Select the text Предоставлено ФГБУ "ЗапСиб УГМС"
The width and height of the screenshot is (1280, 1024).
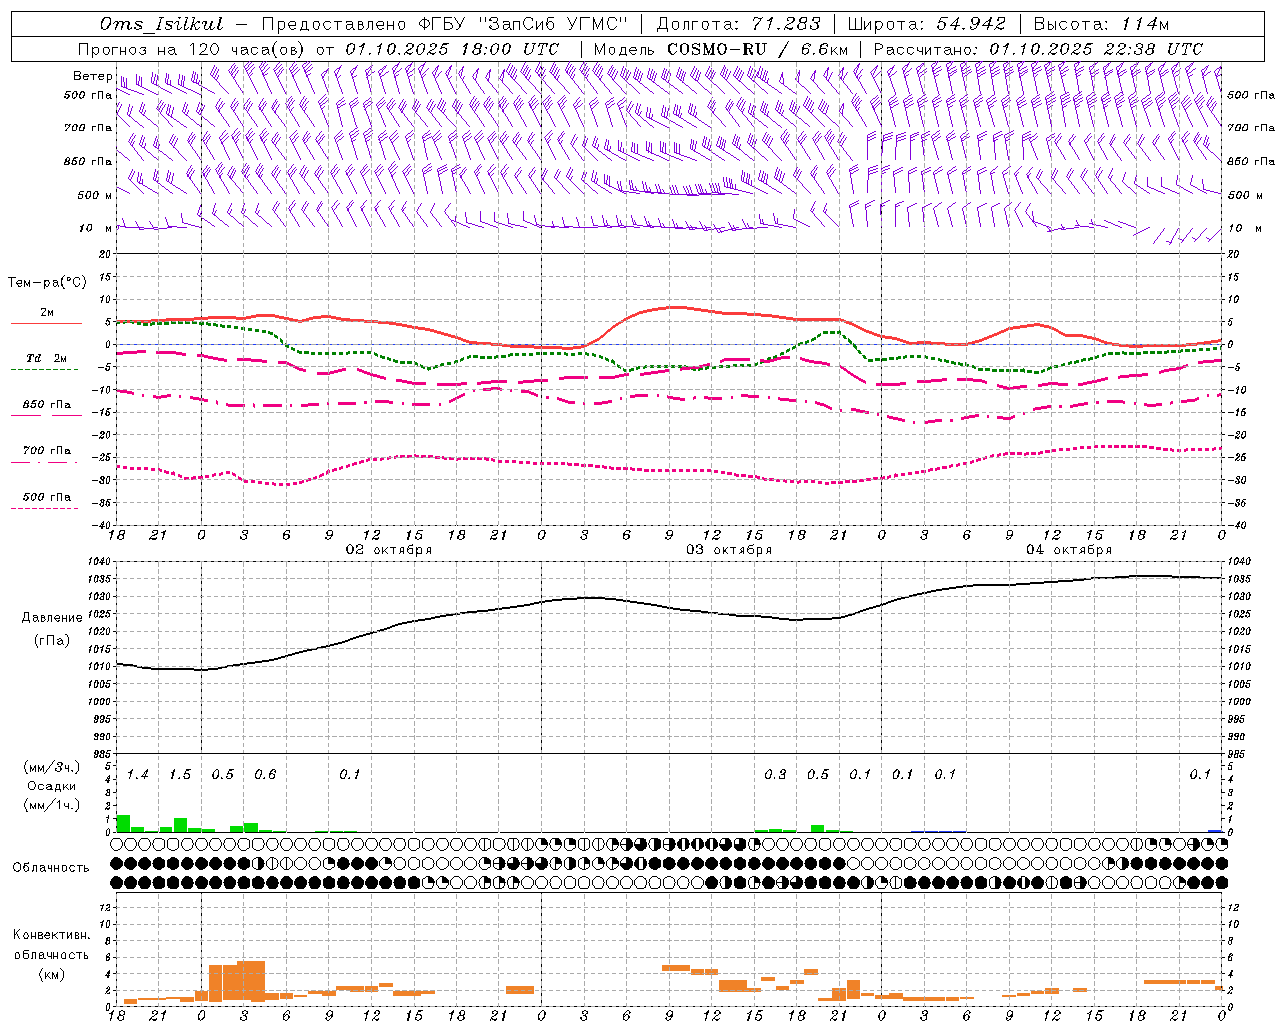444,24
